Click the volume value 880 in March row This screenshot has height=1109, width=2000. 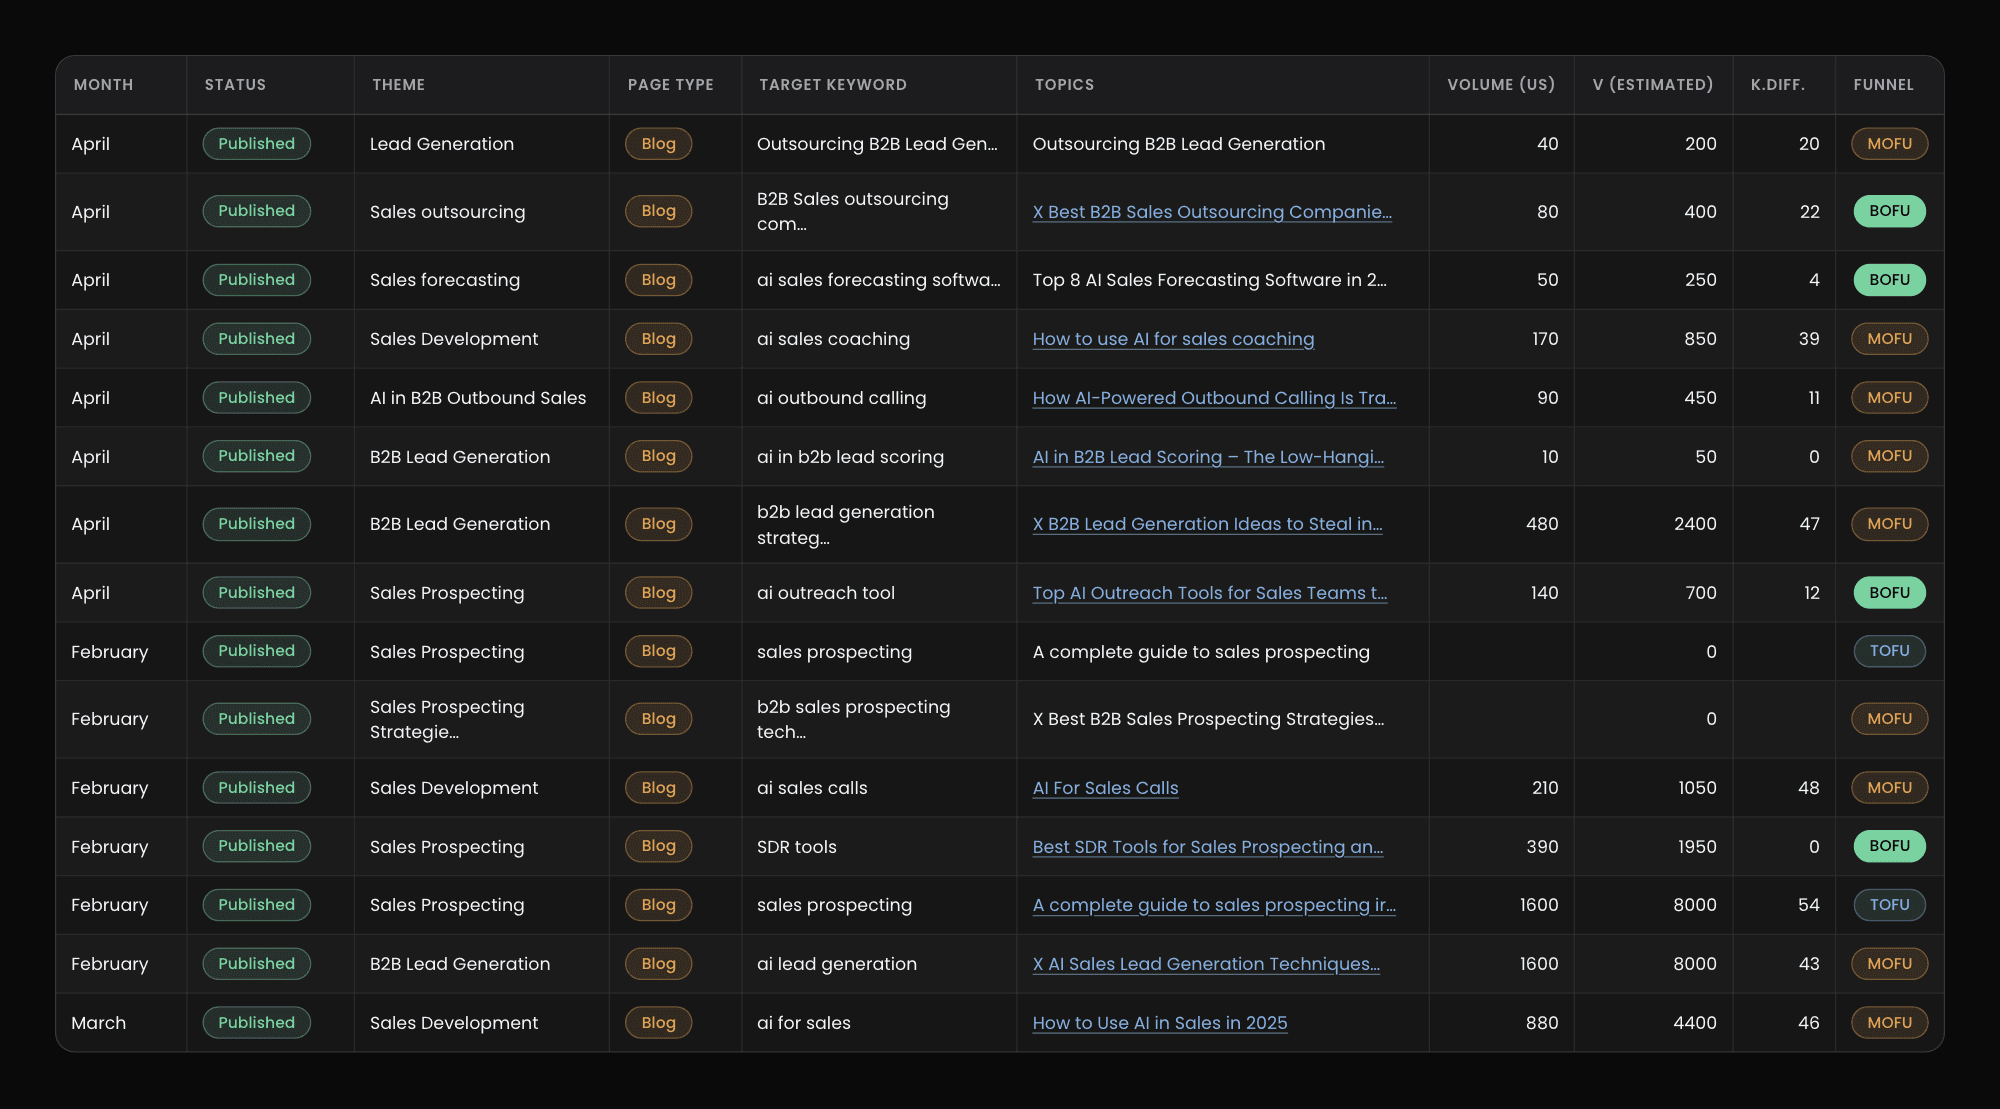[1542, 1023]
